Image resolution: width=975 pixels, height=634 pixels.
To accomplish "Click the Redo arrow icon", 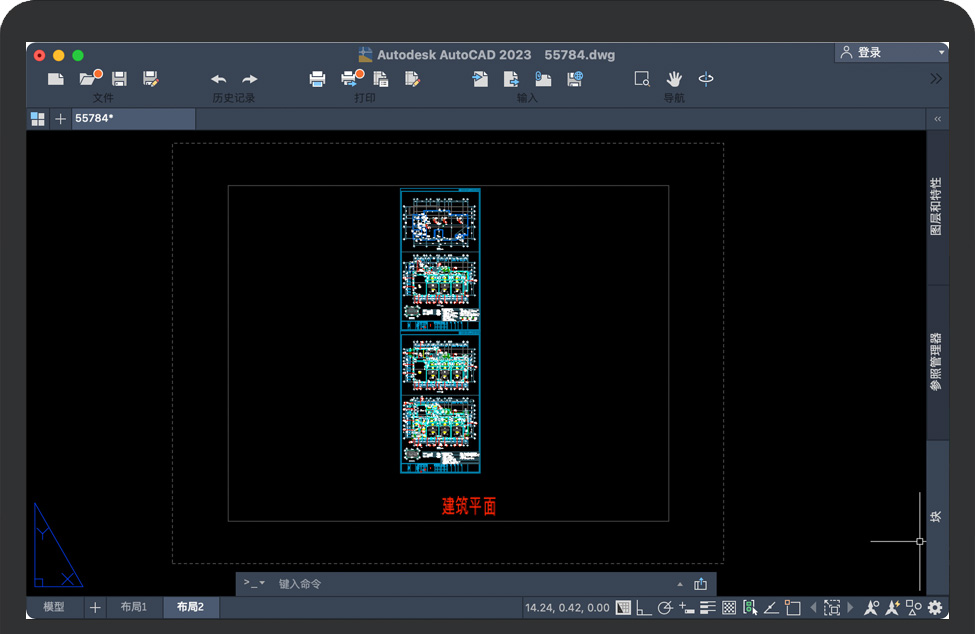I will click(x=250, y=79).
